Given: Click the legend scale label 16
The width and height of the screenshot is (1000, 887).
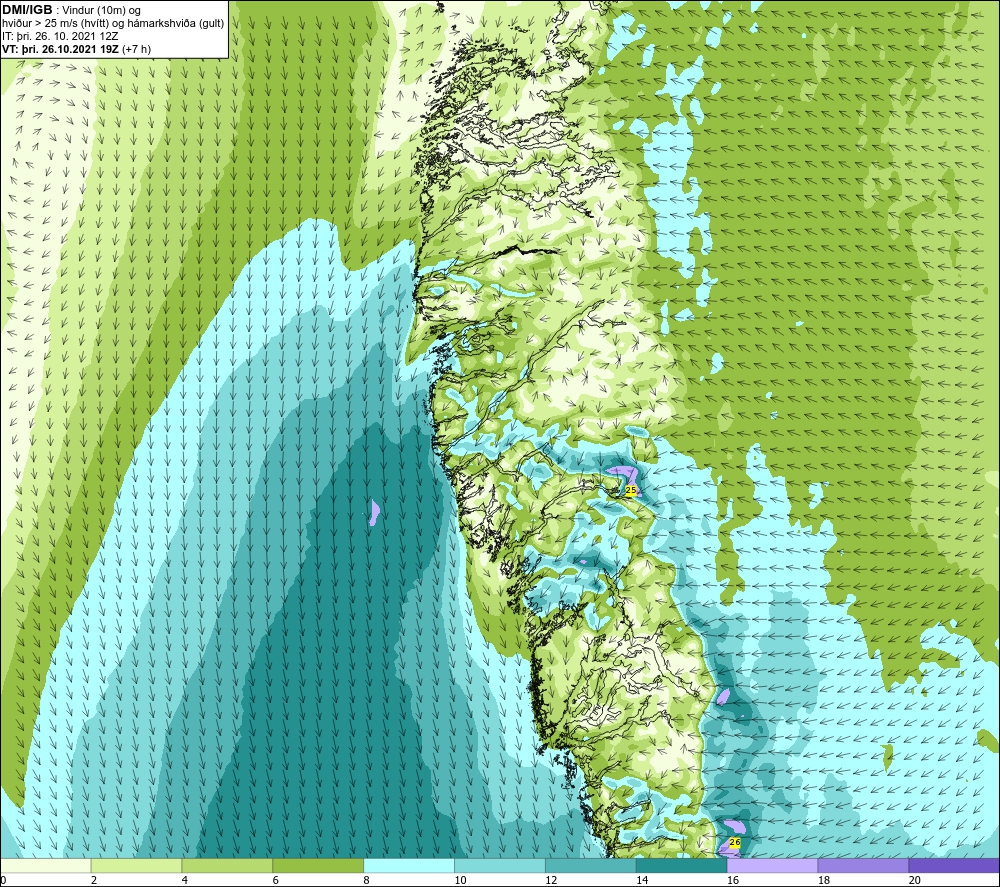Looking at the screenshot, I should (x=733, y=880).
